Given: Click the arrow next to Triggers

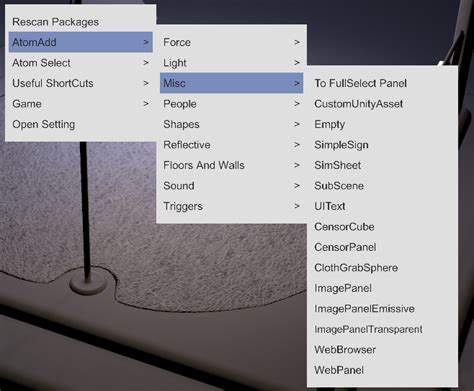Looking at the screenshot, I should coord(297,206).
